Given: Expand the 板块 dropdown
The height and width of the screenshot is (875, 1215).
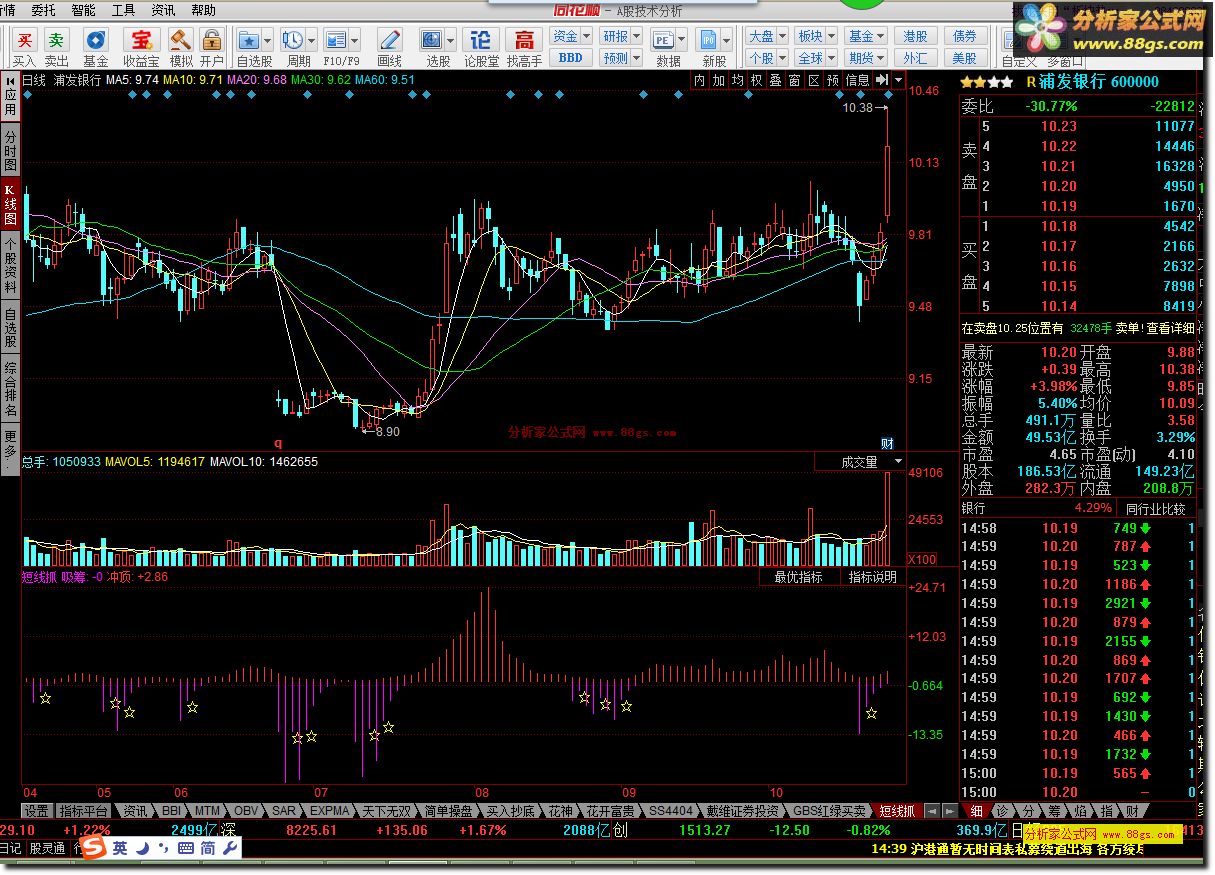Looking at the screenshot, I should pyautogui.click(x=831, y=37).
